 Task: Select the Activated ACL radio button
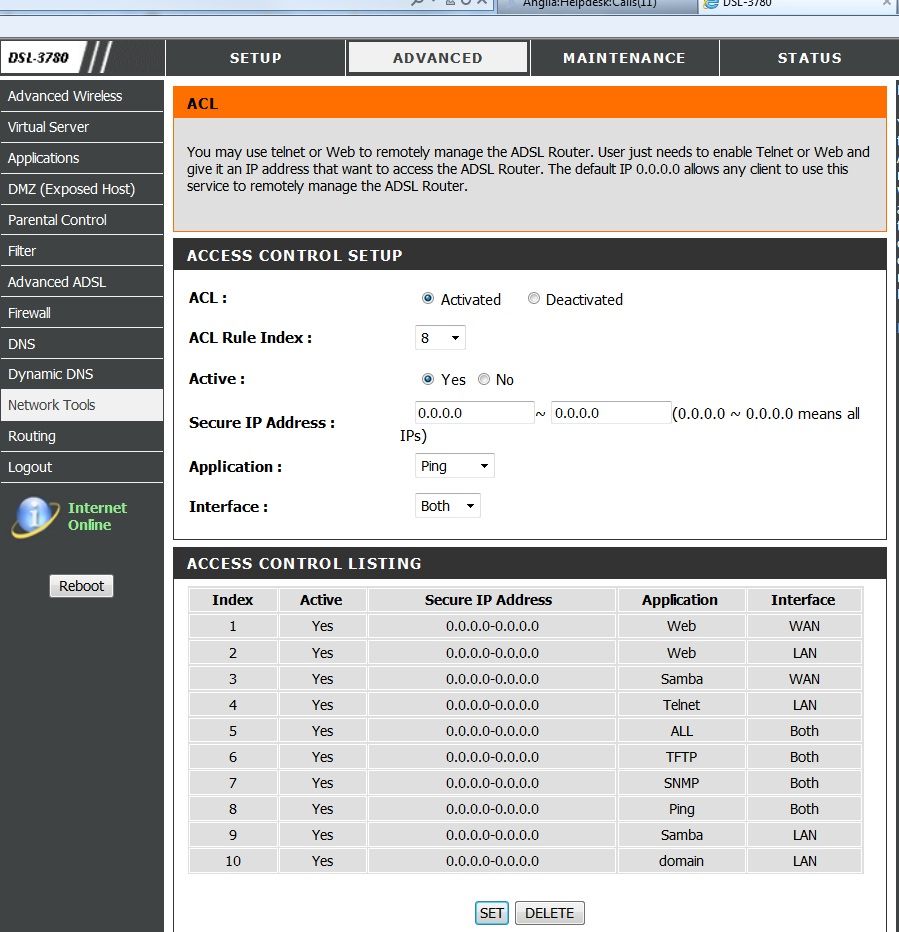(x=428, y=299)
